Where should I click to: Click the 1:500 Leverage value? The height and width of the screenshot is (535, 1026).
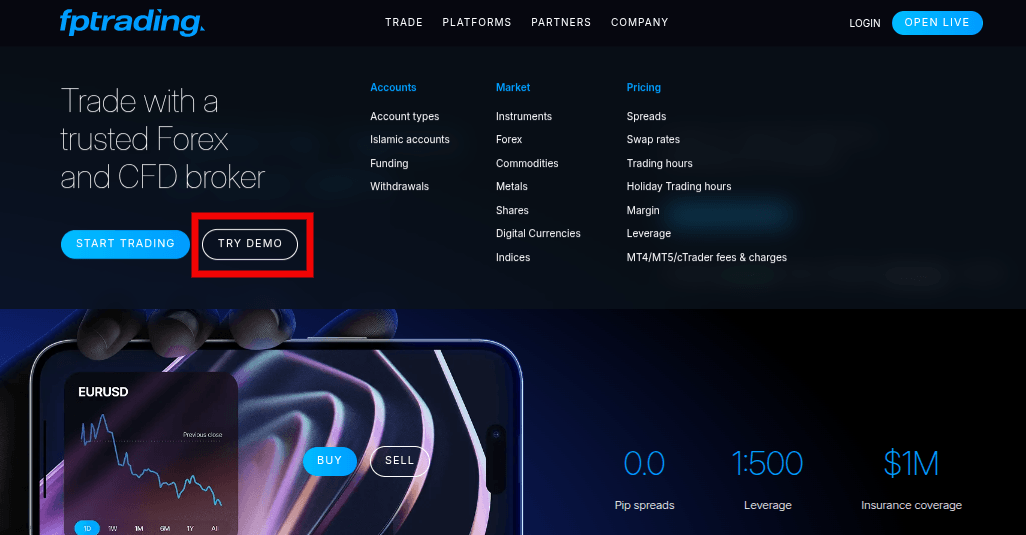(x=767, y=464)
